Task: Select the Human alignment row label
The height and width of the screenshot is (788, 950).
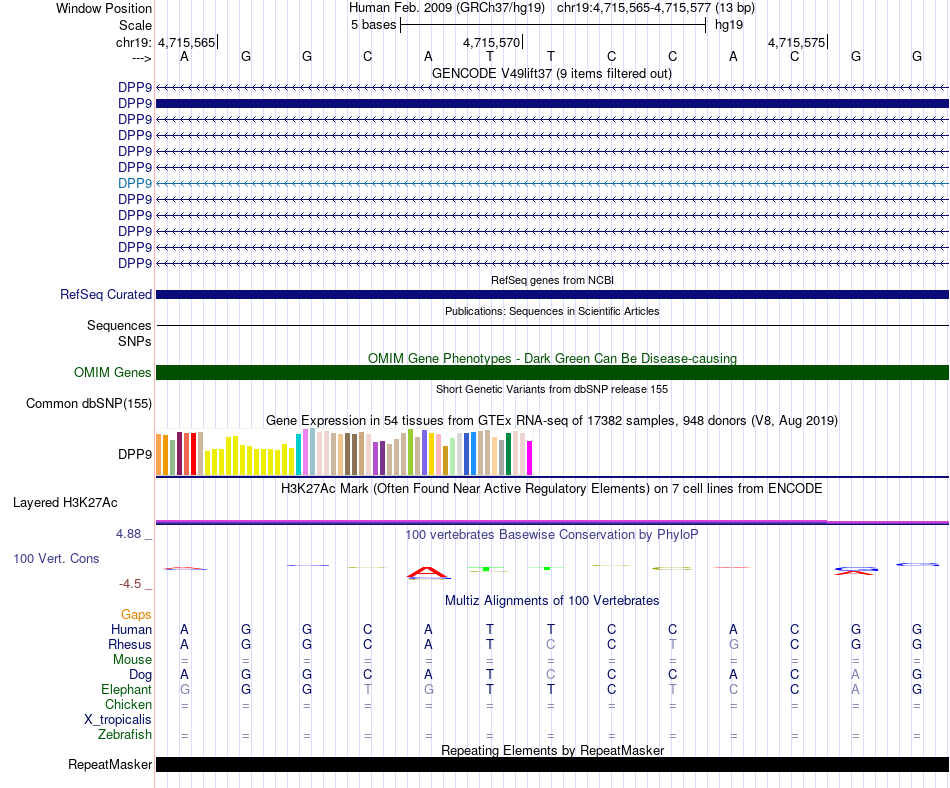Action: (131, 629)
